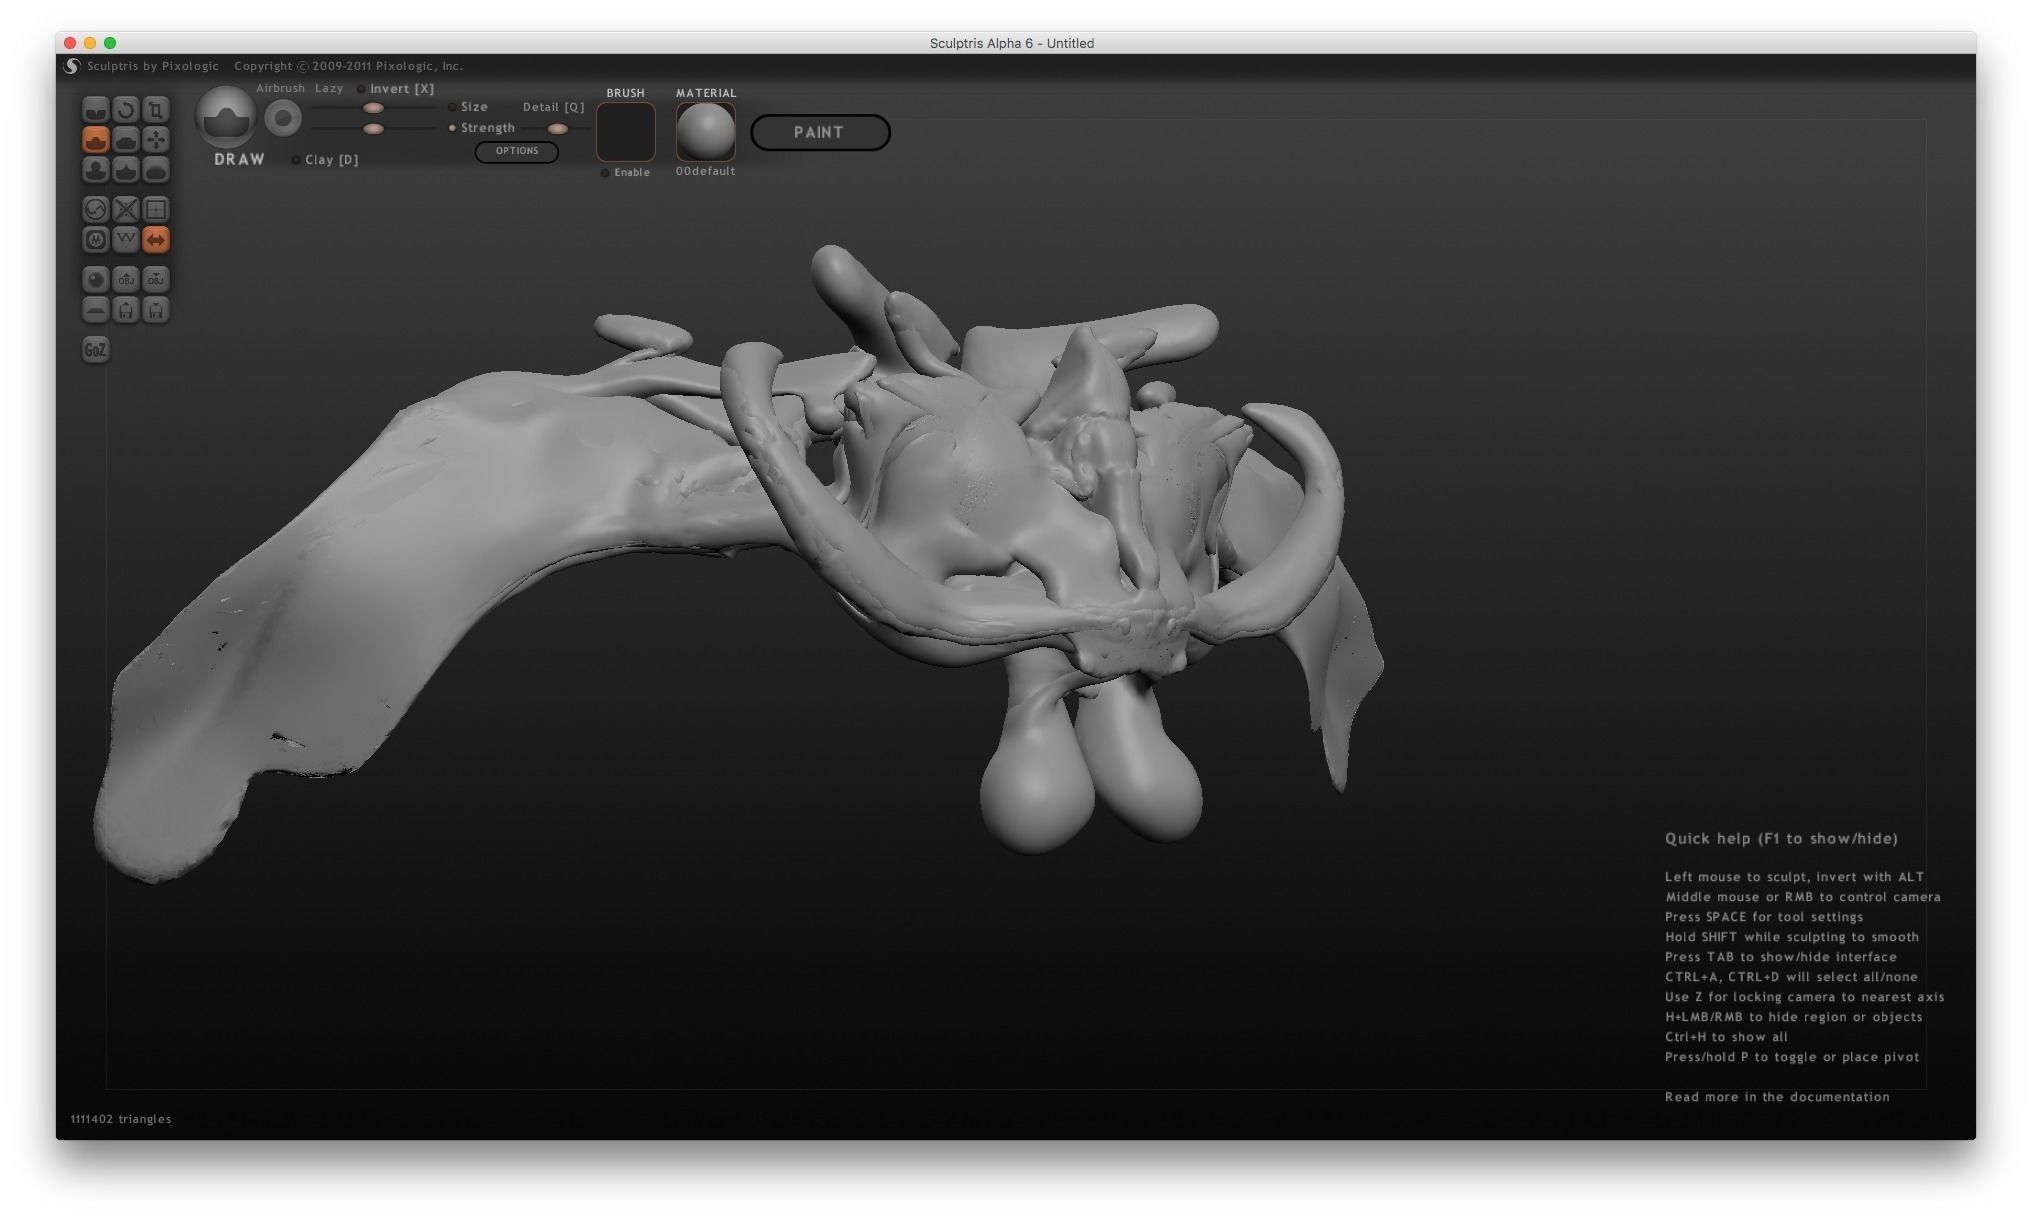Open the brush OPTIONS button

tap(517, 151)
